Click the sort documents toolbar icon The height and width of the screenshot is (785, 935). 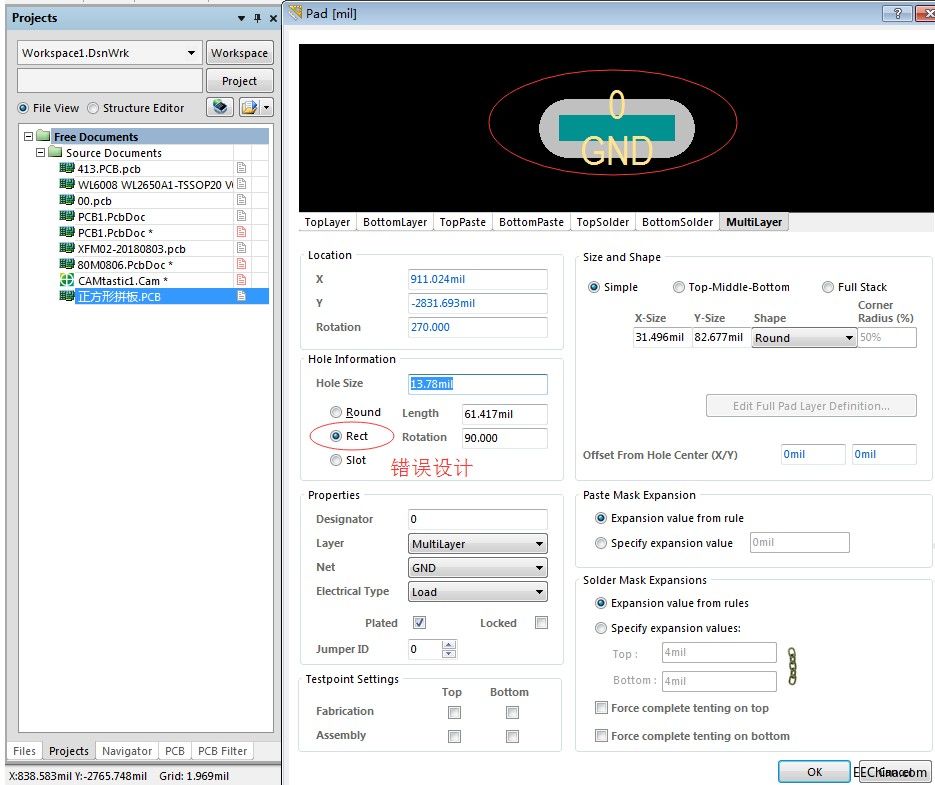click(x=219, y=108)
